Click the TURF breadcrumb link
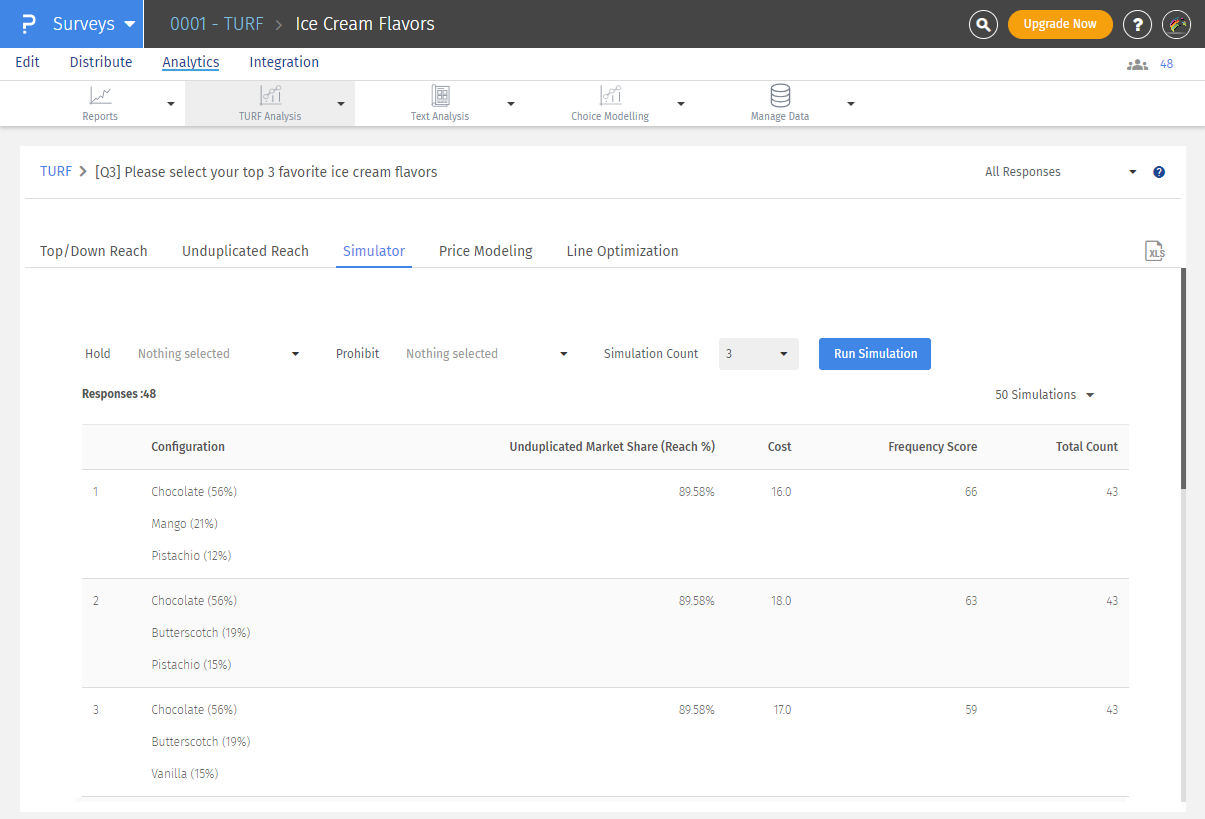The image size is (1205, 819). tap(56, 172)
